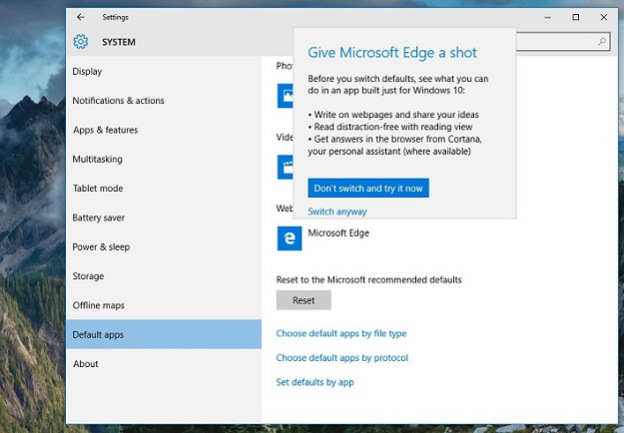
Task: Open Tablet mode settings
Action: (x=98, y=188)
